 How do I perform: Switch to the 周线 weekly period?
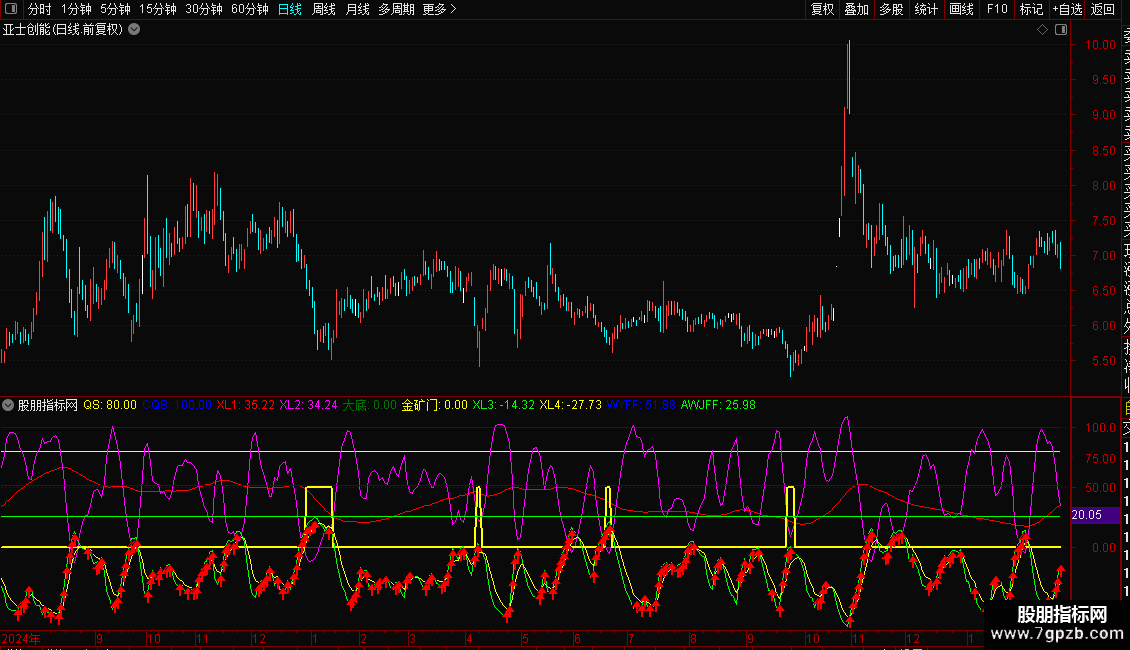[324, 9]
